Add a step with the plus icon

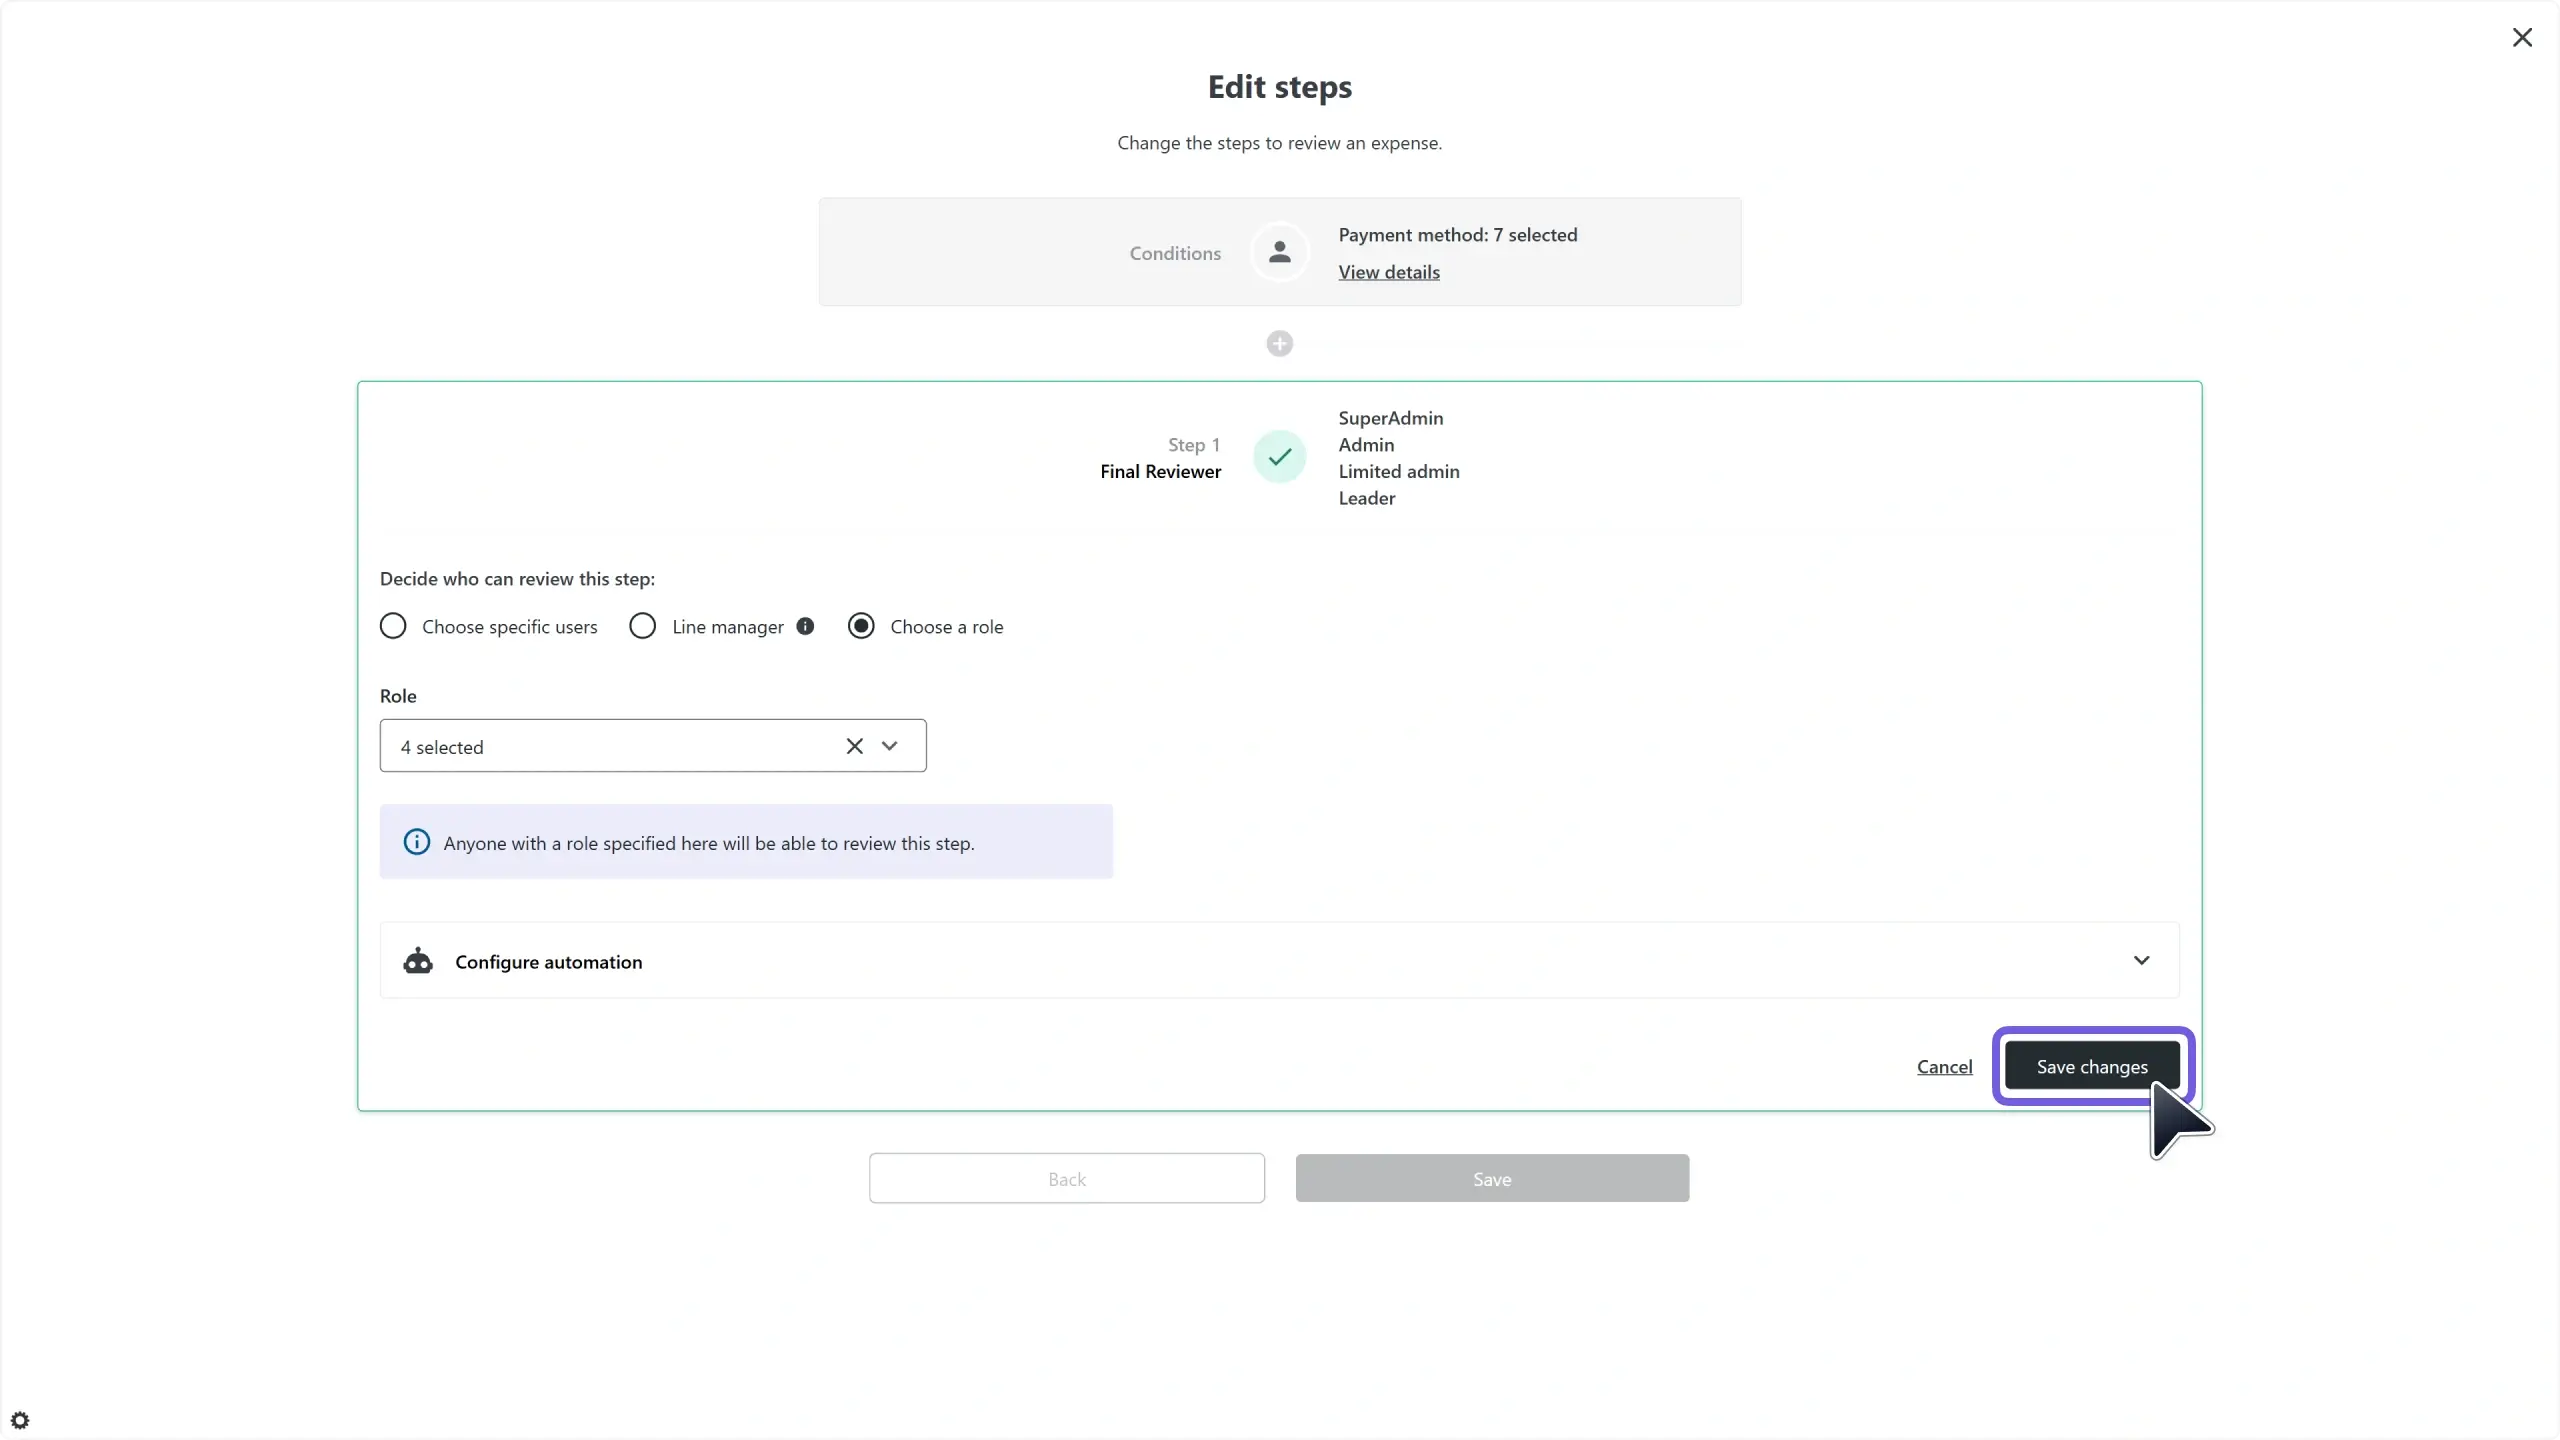(1279, 344)
